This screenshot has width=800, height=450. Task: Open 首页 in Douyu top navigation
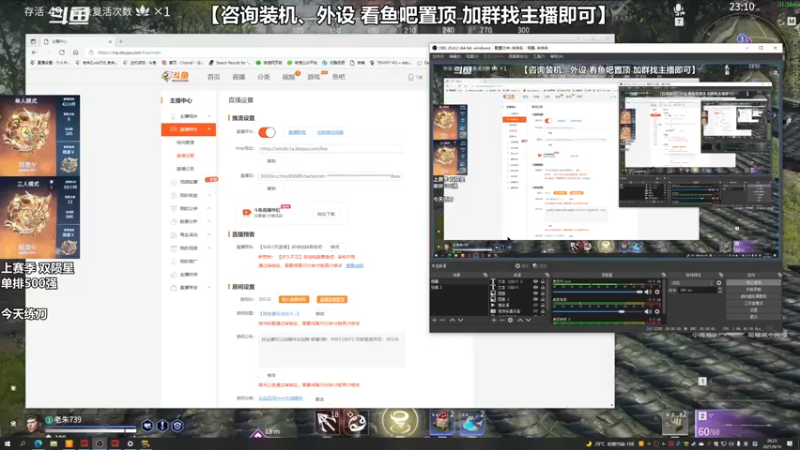(x=213, y=77)
